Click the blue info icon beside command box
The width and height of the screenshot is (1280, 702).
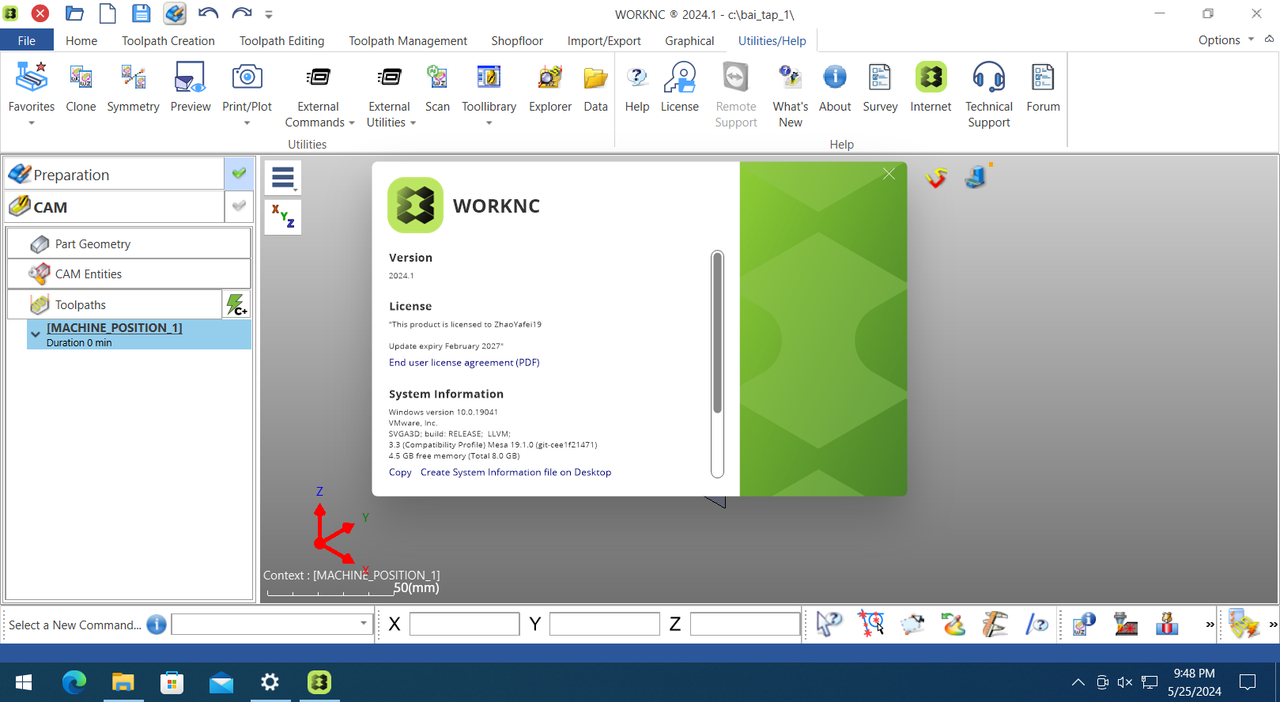156,624
